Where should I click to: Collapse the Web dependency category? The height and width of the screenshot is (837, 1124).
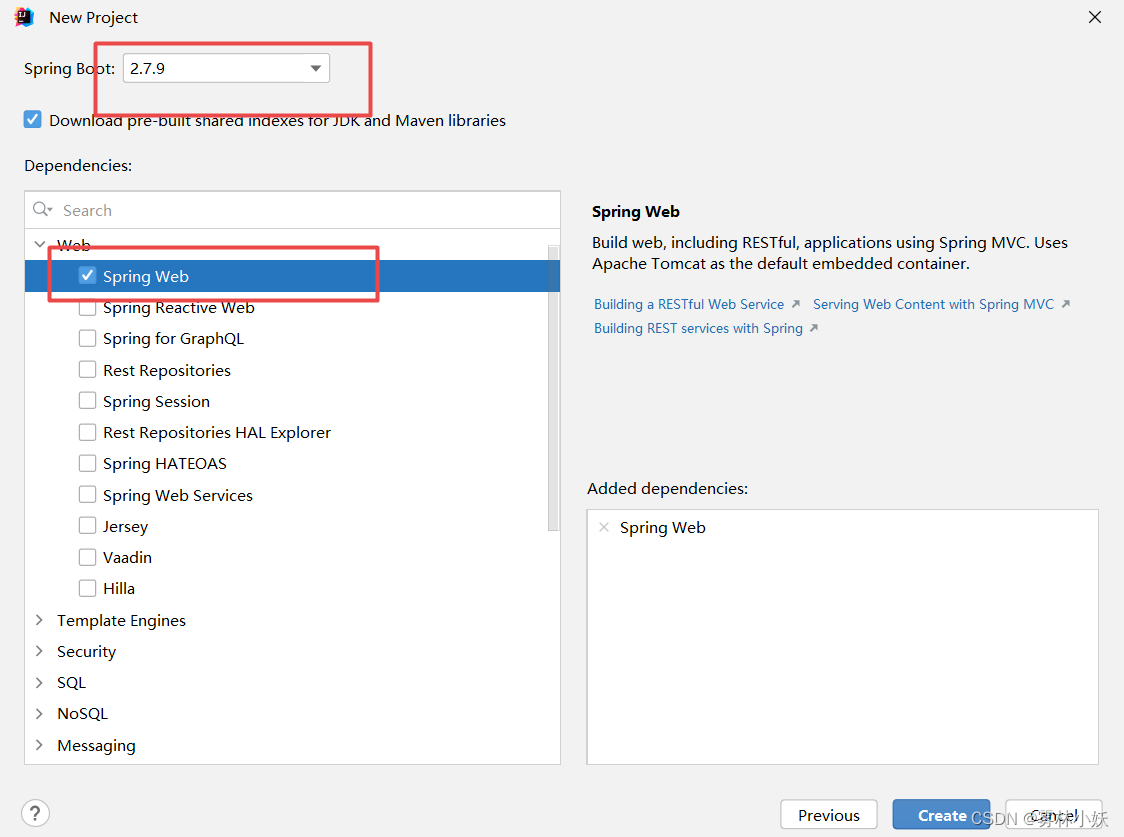point(40,244)
